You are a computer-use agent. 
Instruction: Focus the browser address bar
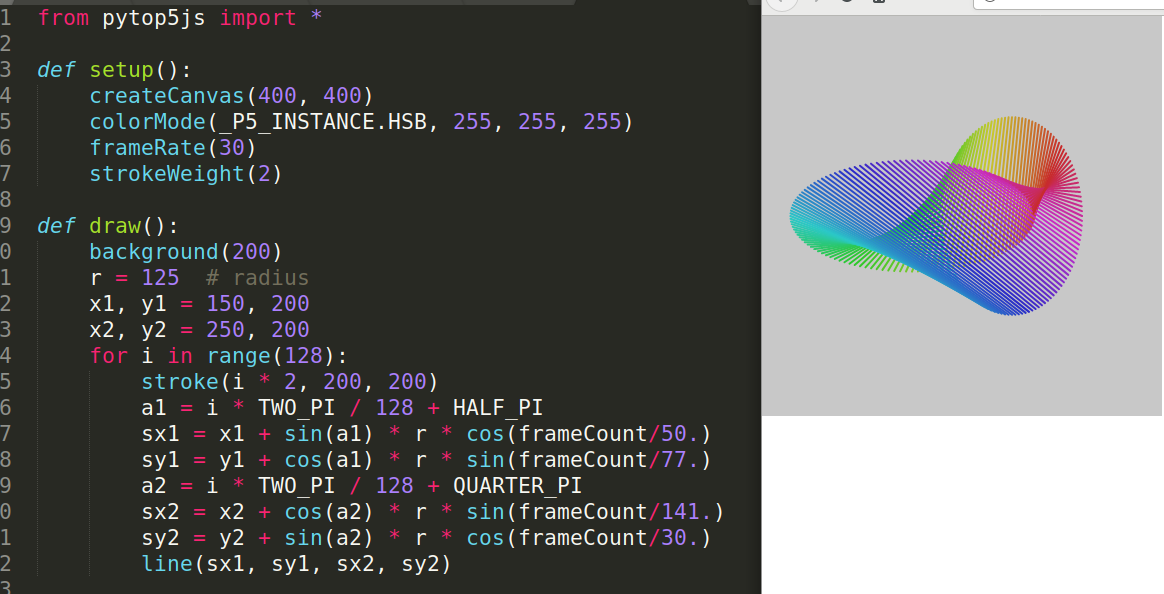point(1070,3)
